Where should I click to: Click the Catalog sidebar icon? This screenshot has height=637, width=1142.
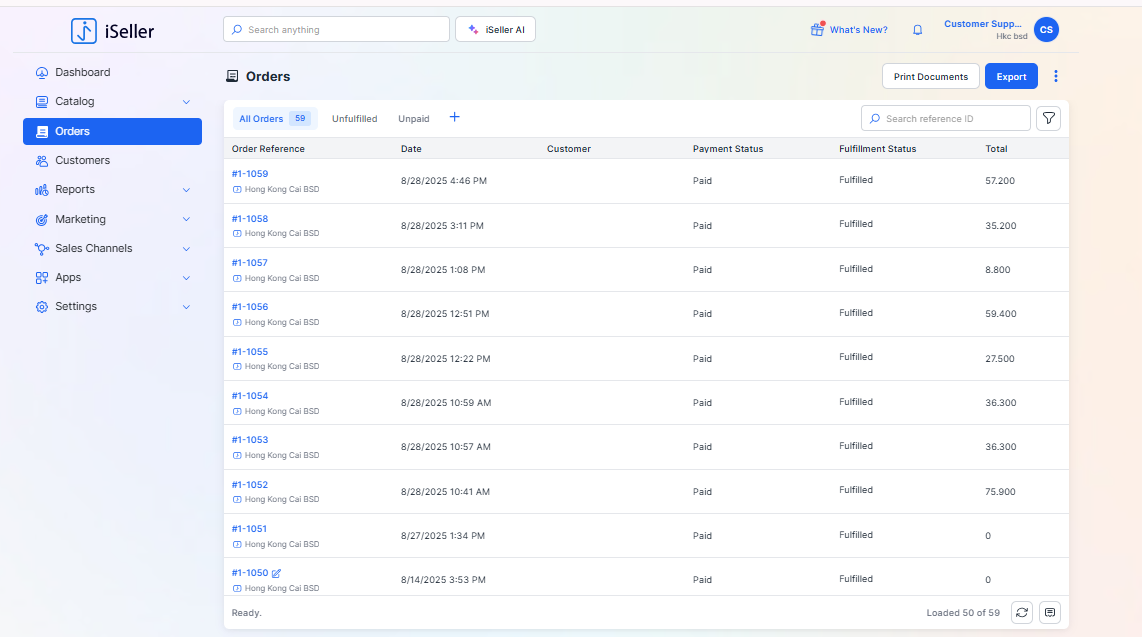point(42,102)
